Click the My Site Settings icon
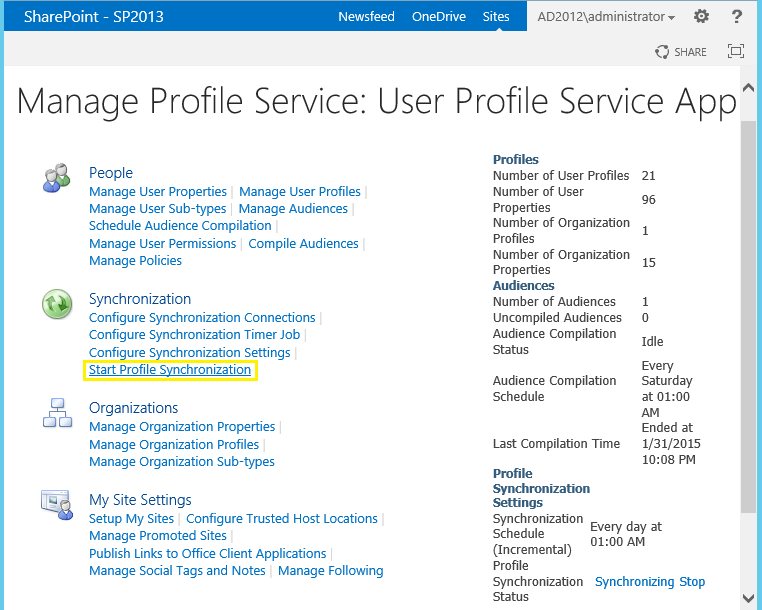The image size is (762, 610). coord(57,505)
